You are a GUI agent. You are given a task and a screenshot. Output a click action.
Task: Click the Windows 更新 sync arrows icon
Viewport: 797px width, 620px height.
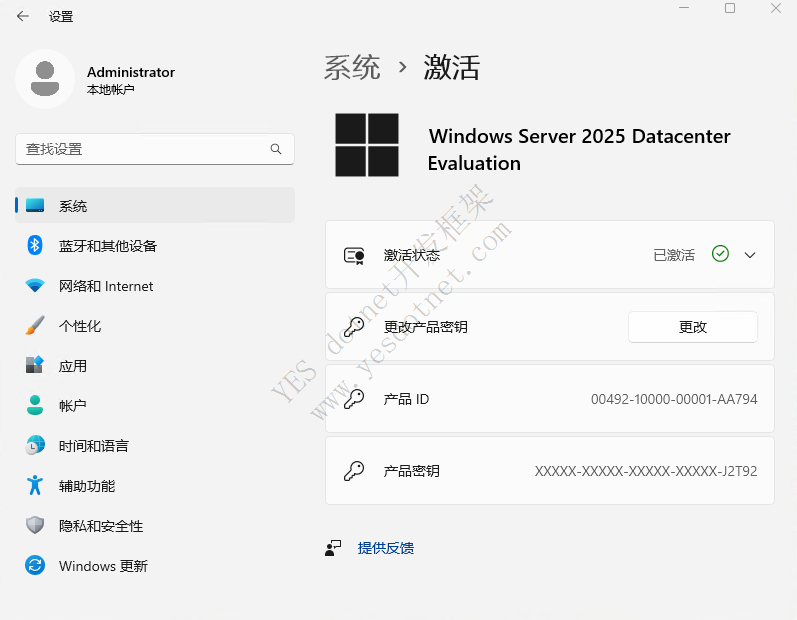(x=35, y=565)
